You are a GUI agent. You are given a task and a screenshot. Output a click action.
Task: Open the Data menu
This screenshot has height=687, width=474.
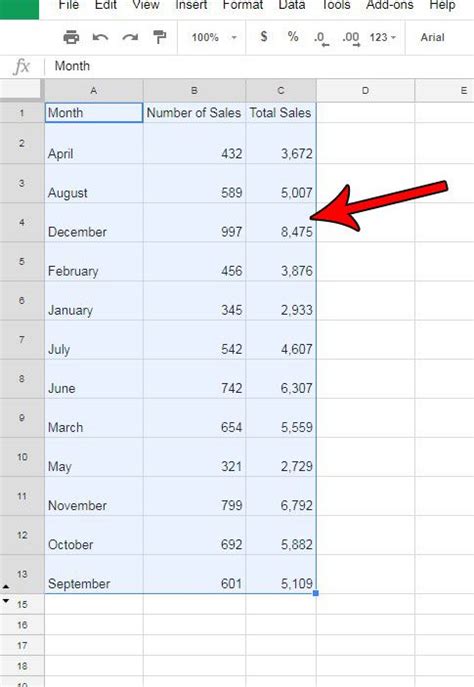(292, 5)
